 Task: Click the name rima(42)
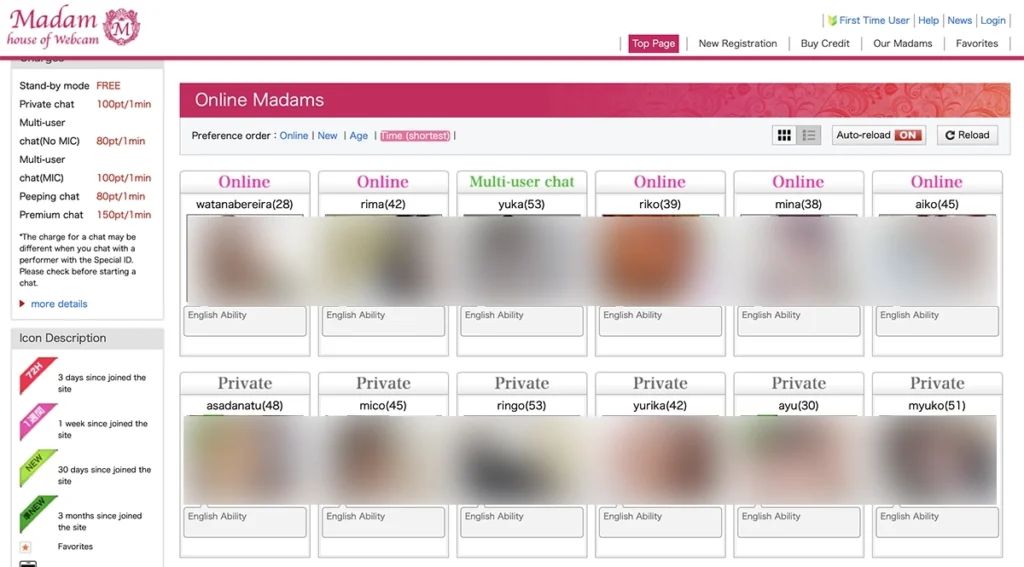pyautogui.click(x=383, y=204)
